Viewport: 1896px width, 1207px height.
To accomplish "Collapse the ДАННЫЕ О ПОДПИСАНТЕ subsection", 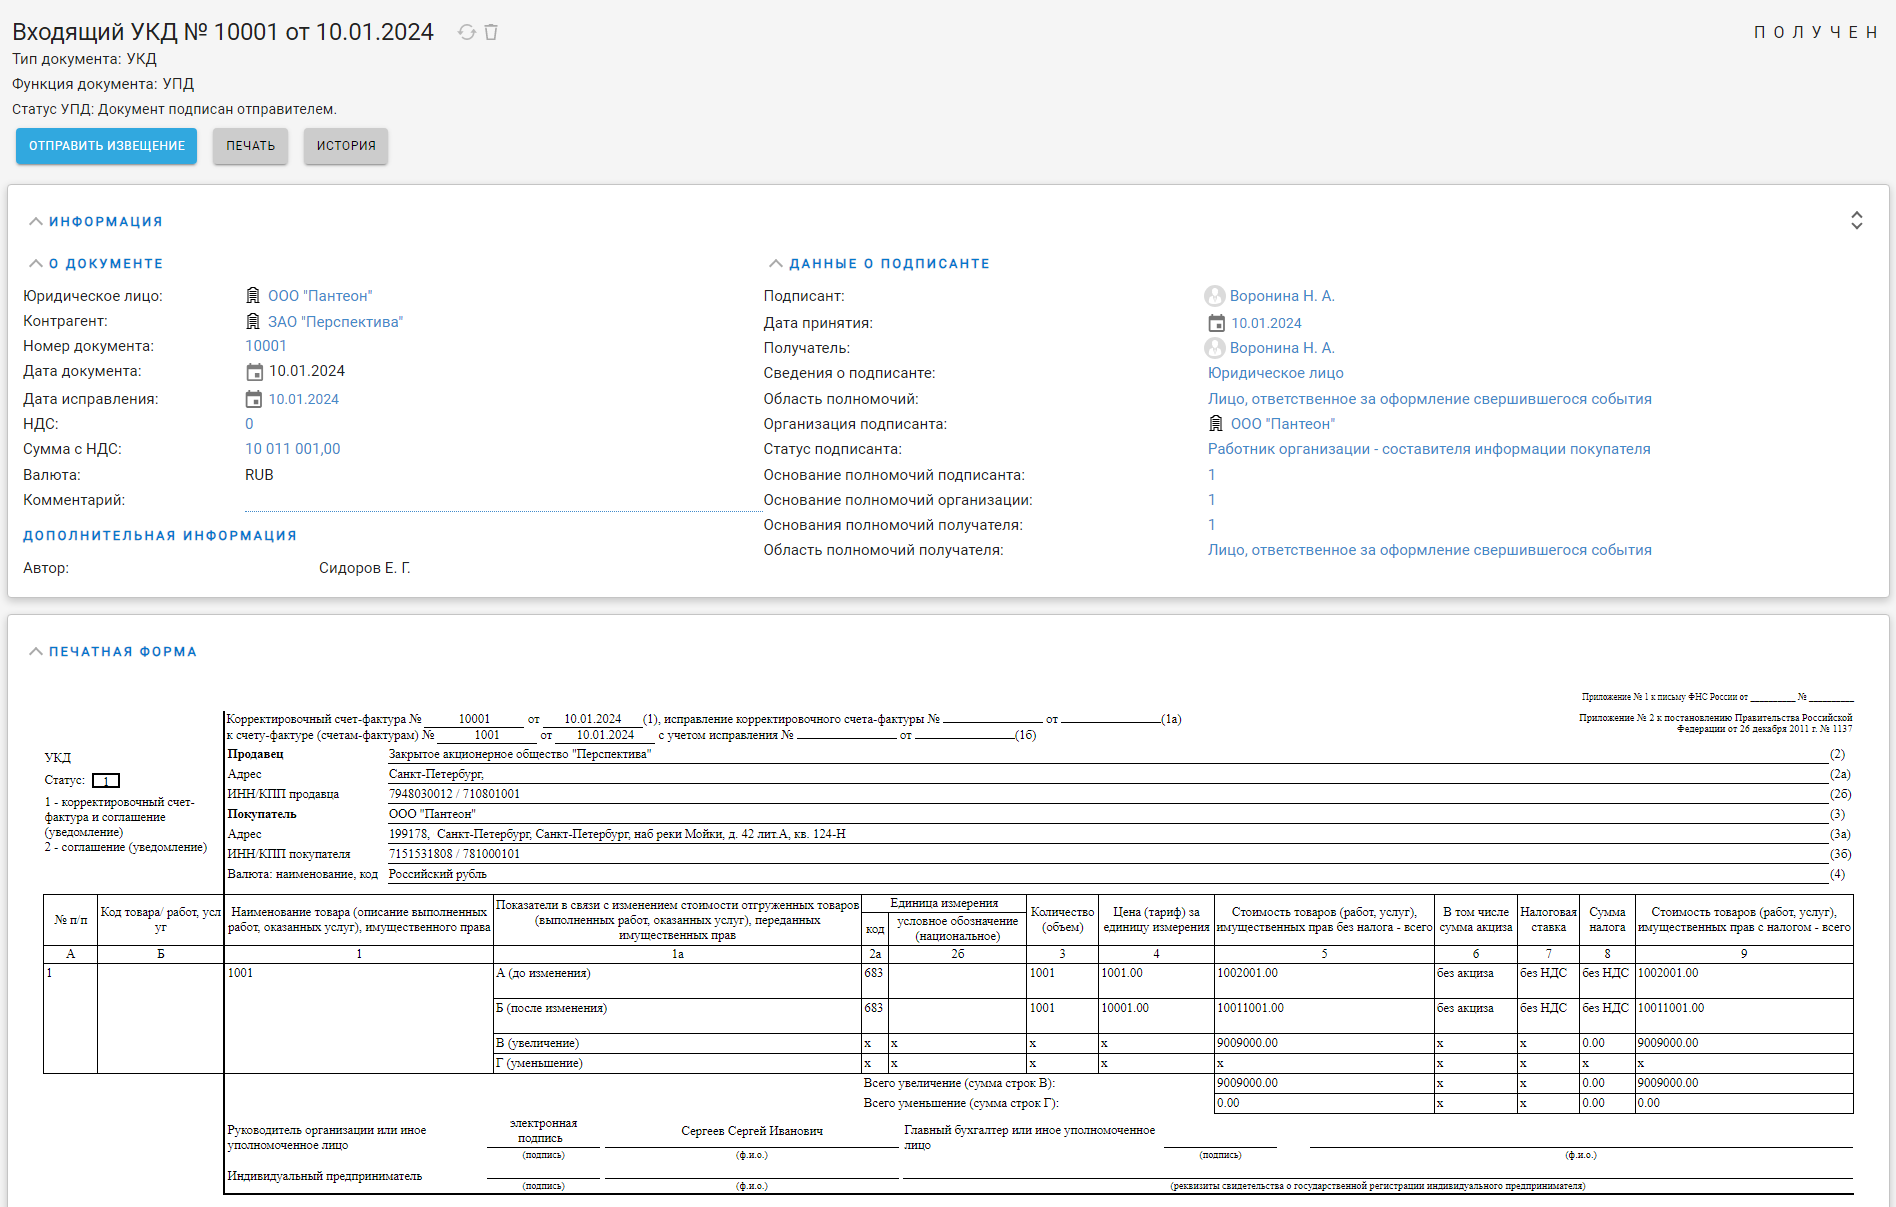I will point(776,264).
